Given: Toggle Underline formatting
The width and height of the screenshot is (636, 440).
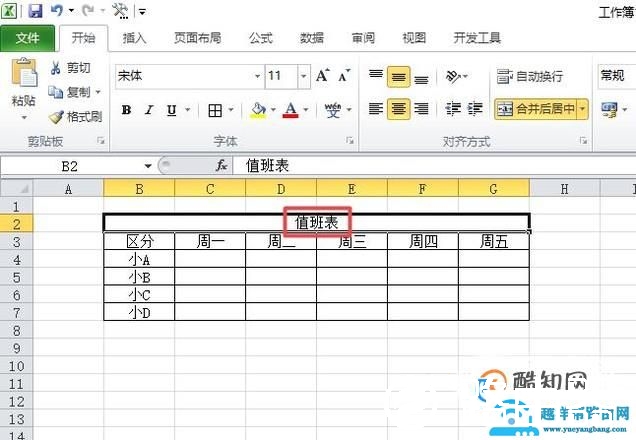Looking at the screenshot, I should pyautogui.click(x=172, y=110).
